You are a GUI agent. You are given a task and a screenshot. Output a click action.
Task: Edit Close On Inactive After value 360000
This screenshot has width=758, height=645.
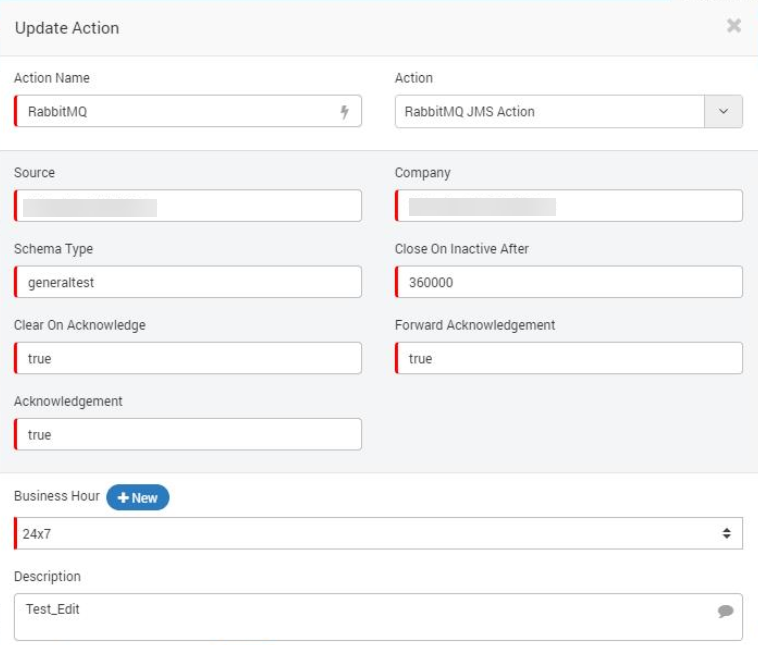tap(568, 282)
